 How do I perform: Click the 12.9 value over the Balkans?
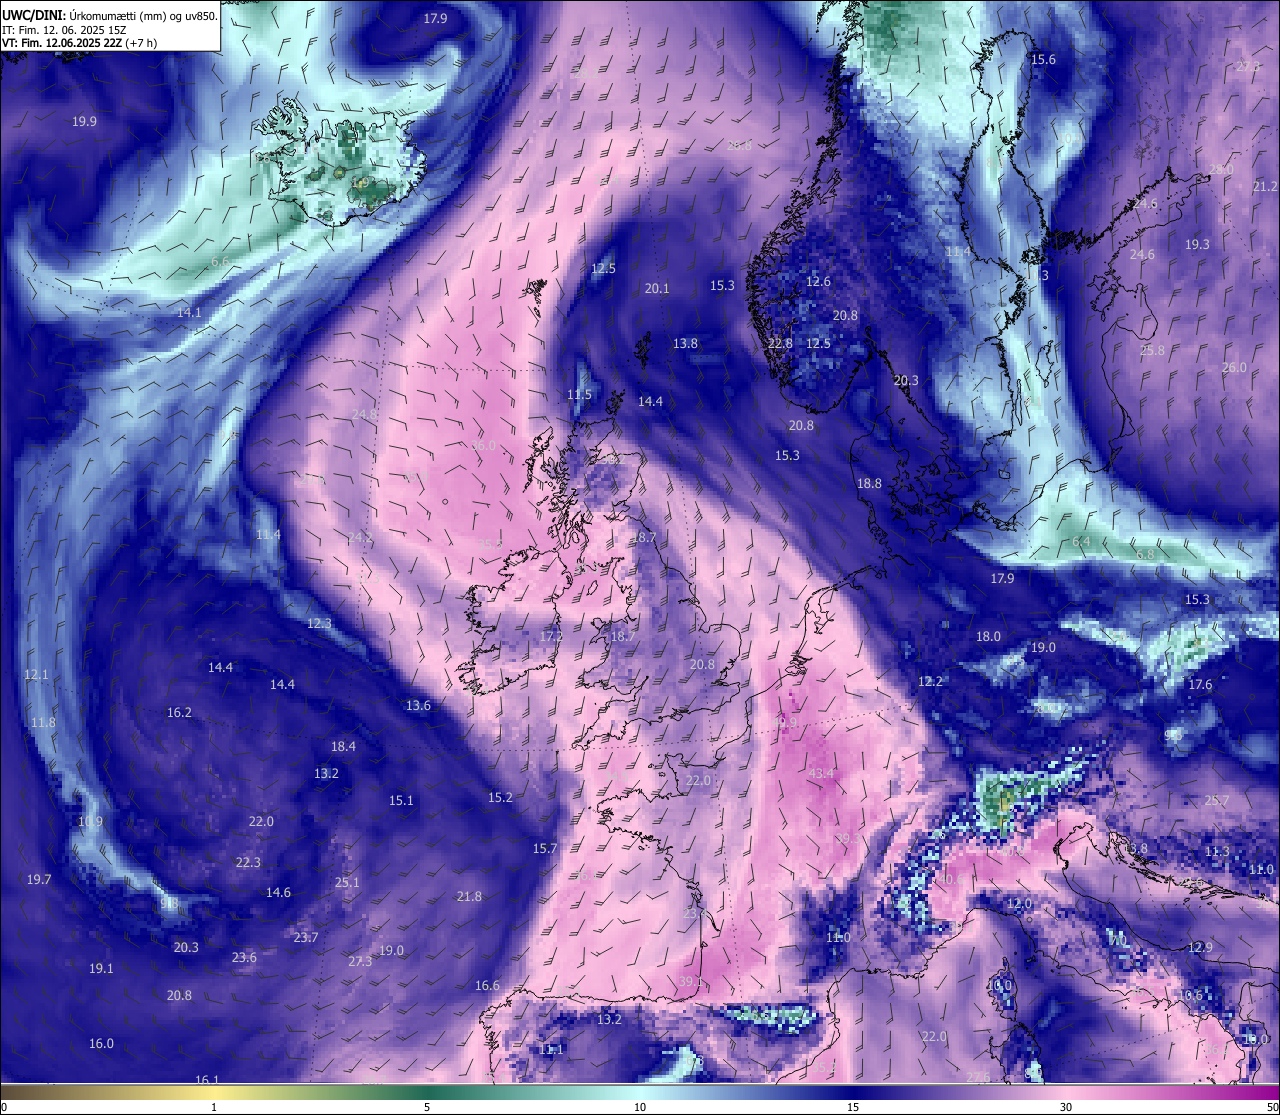(x=1200, y=948)
